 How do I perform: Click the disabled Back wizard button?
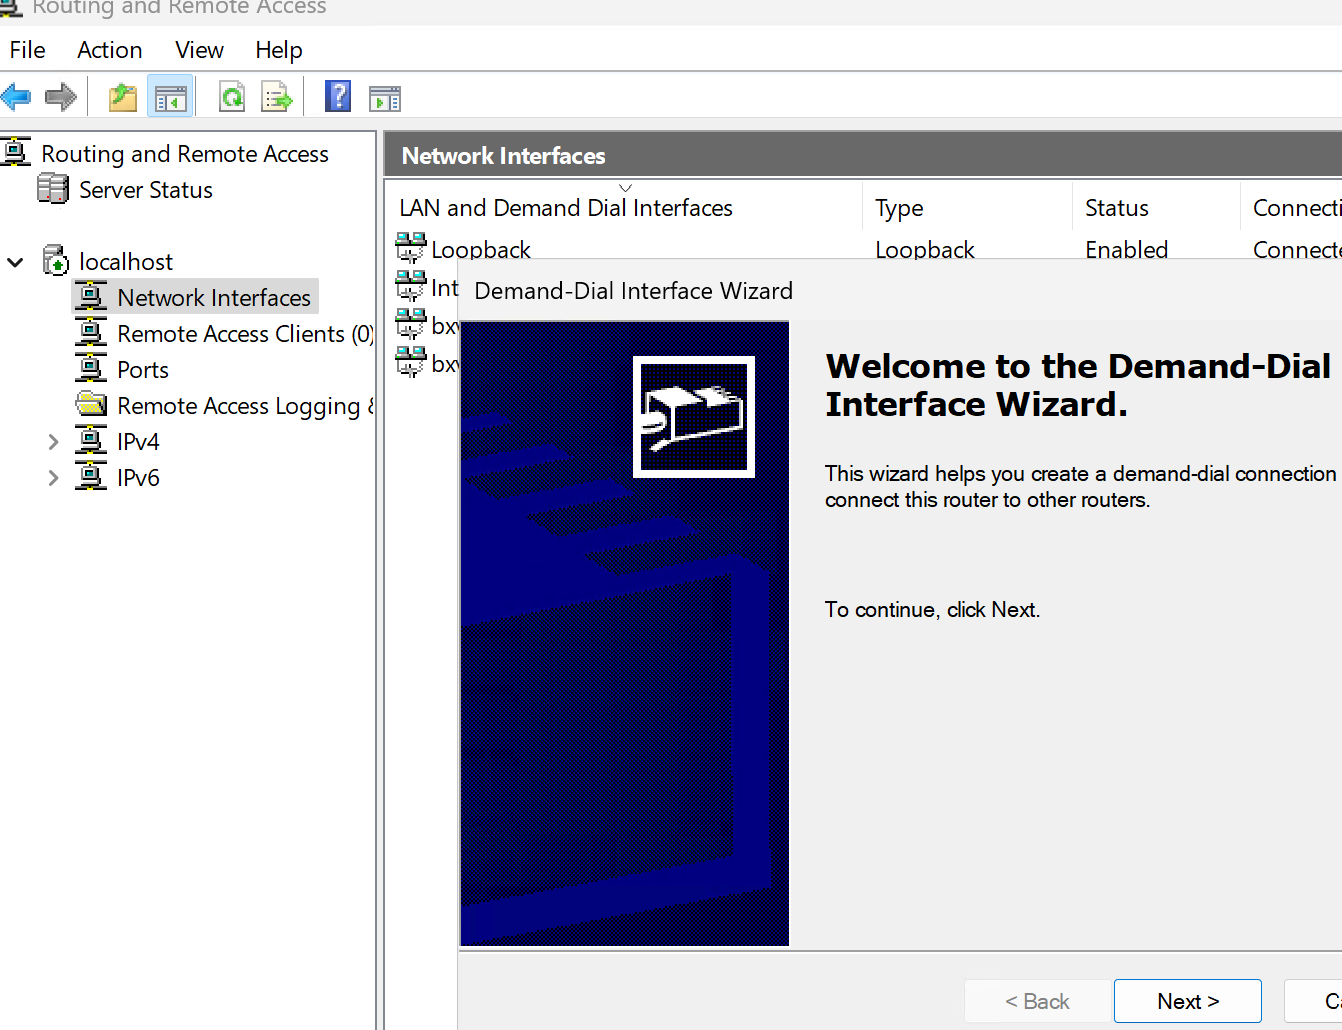pos(1037,1001)
